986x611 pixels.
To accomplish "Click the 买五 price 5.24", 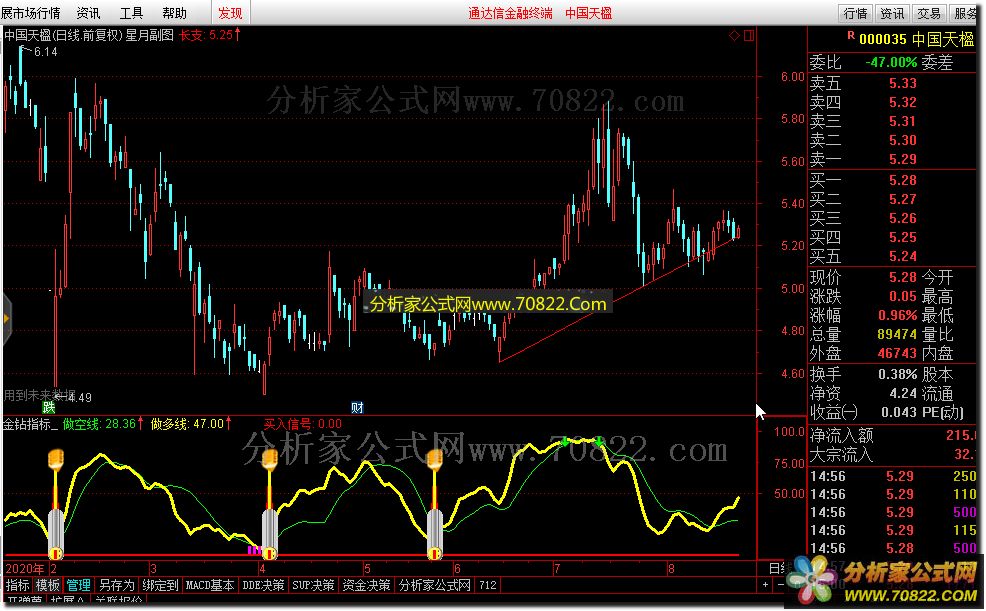I will [902, 256].
